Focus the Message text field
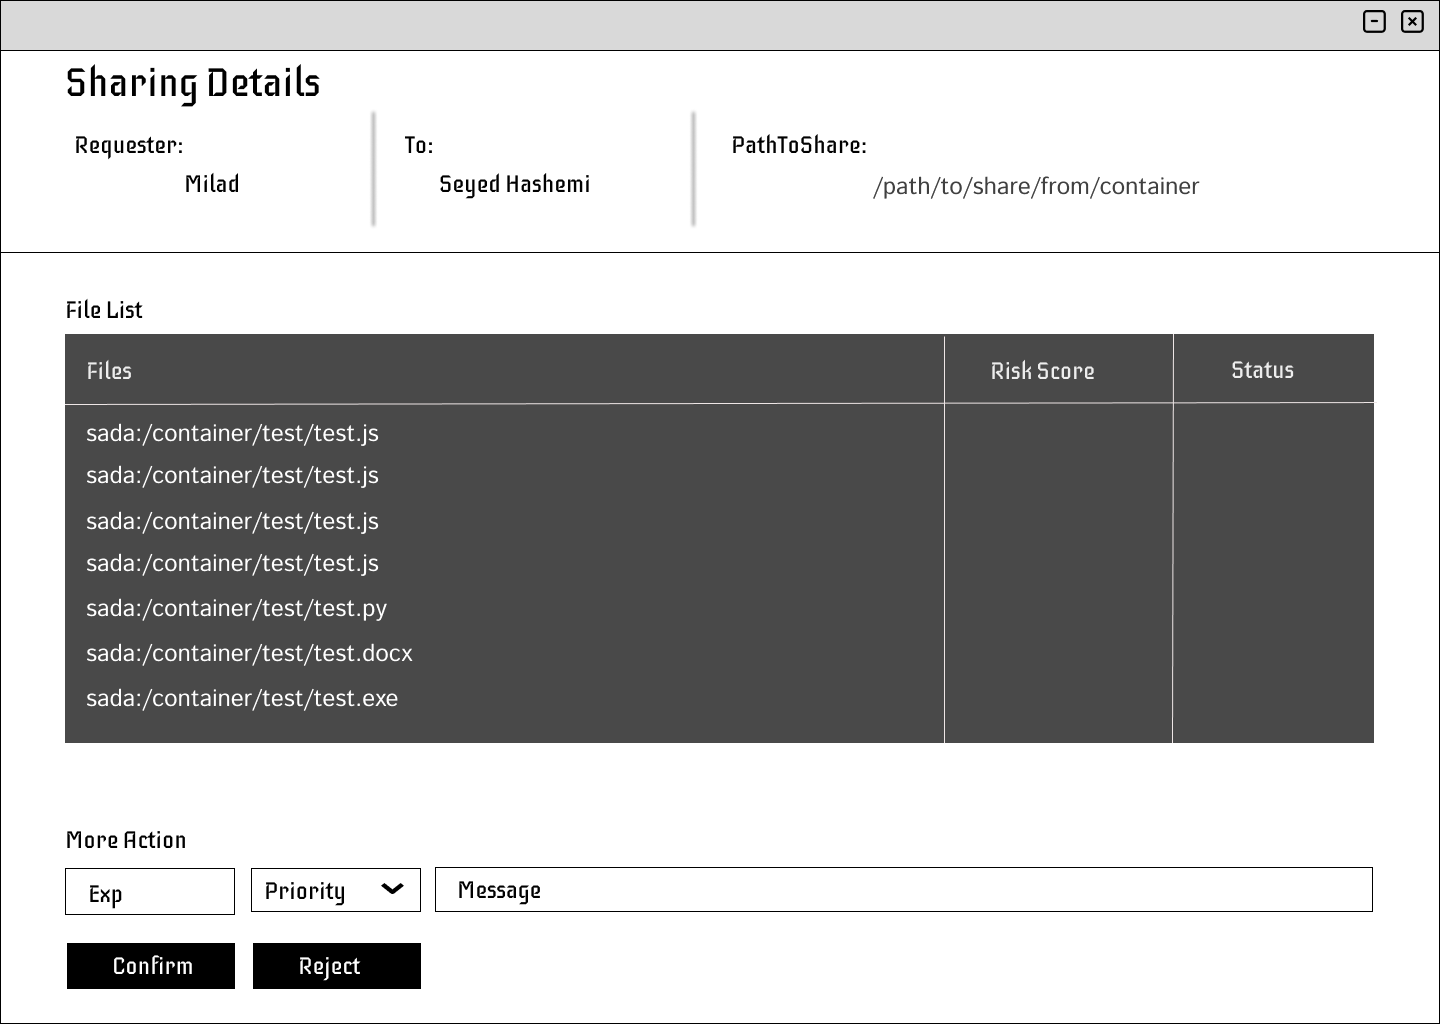Viewport: 1440px width, 1024px height. 903,890
